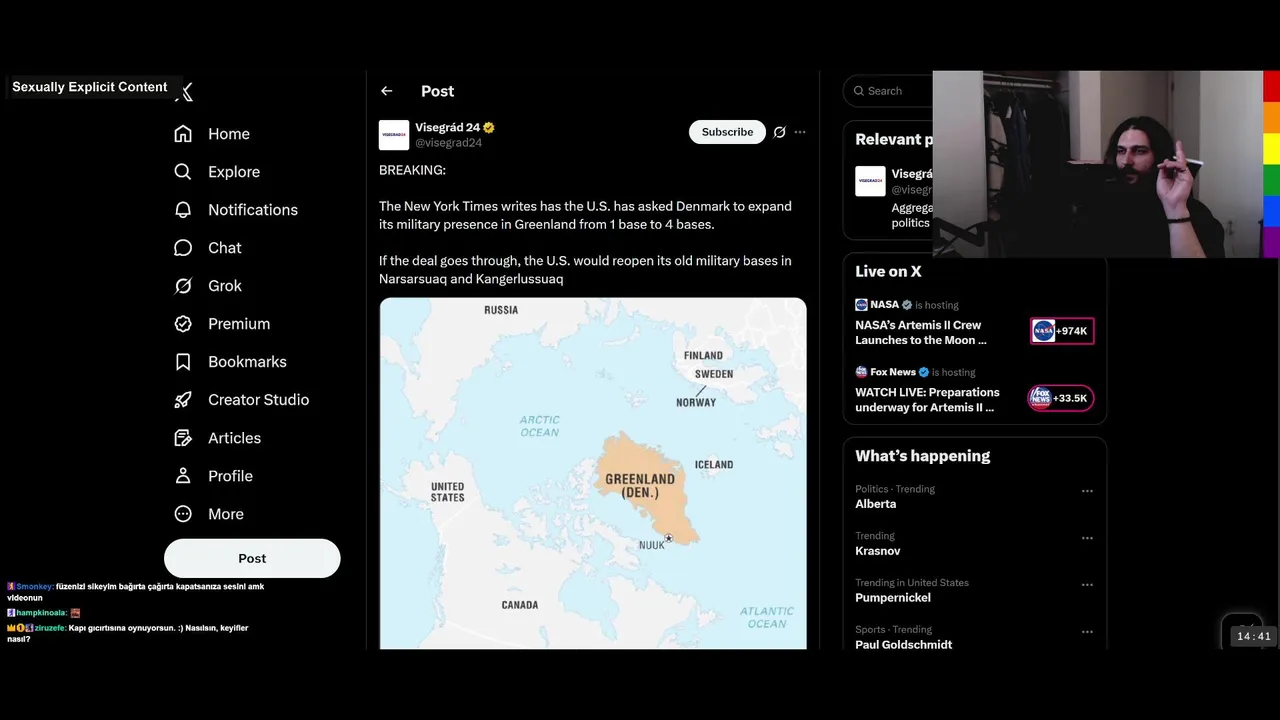Click ziruzefe's username in chat overlay
This screenshot has width=1280, height=720.
(50, 628)
